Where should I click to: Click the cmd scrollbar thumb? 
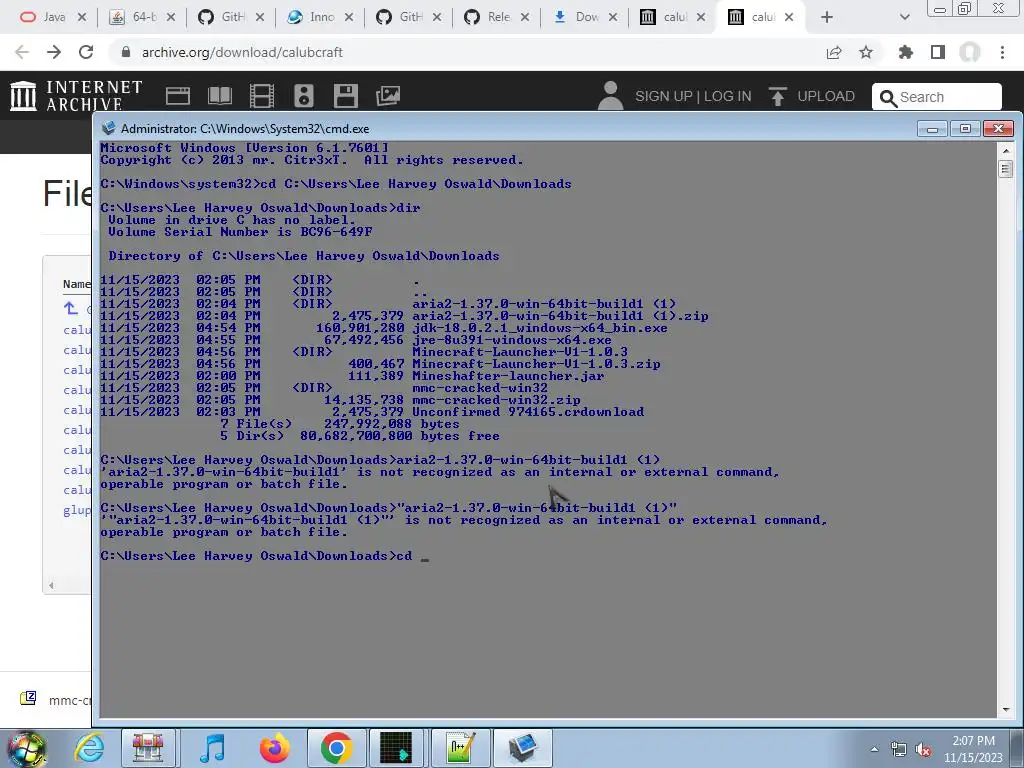click(x=1006, y=169)
